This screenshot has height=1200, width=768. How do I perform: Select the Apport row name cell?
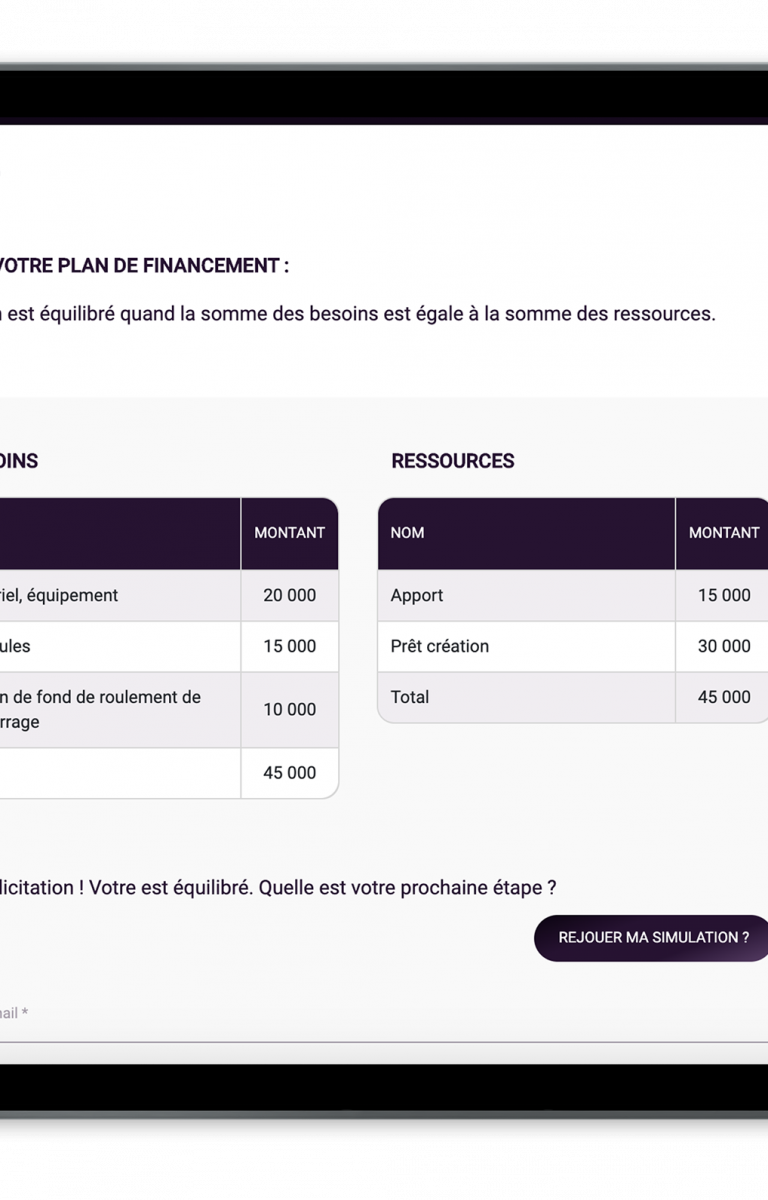click(x=526, y=595)
